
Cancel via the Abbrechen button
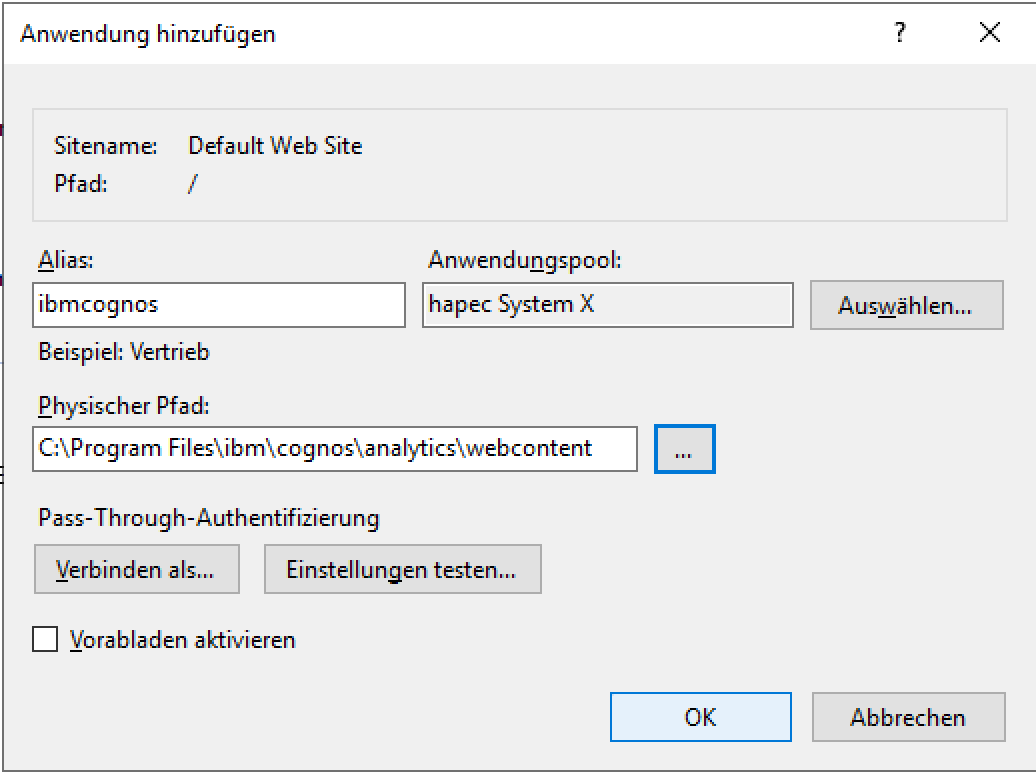908,717
